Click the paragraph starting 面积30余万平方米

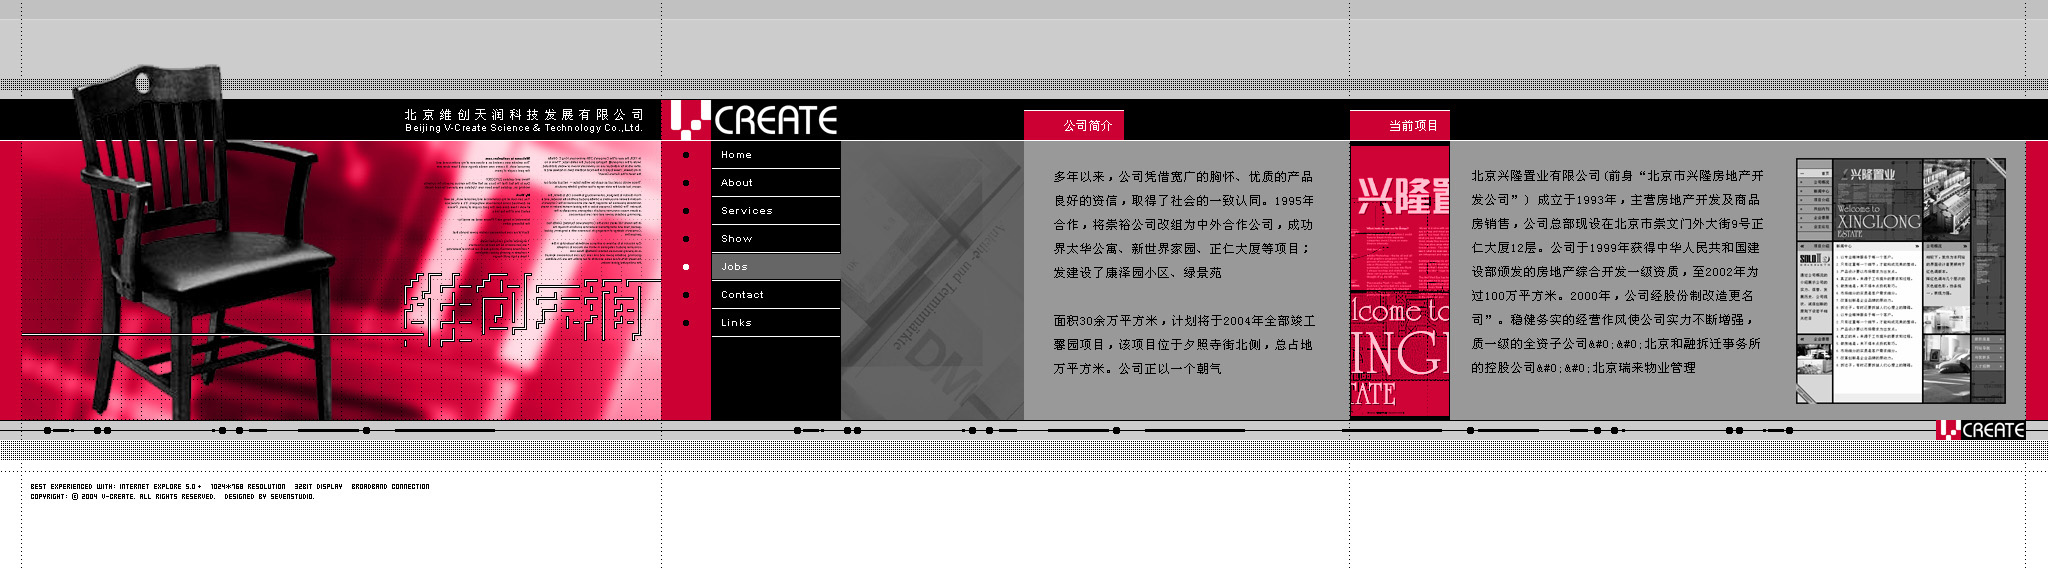coord(1184,345)
